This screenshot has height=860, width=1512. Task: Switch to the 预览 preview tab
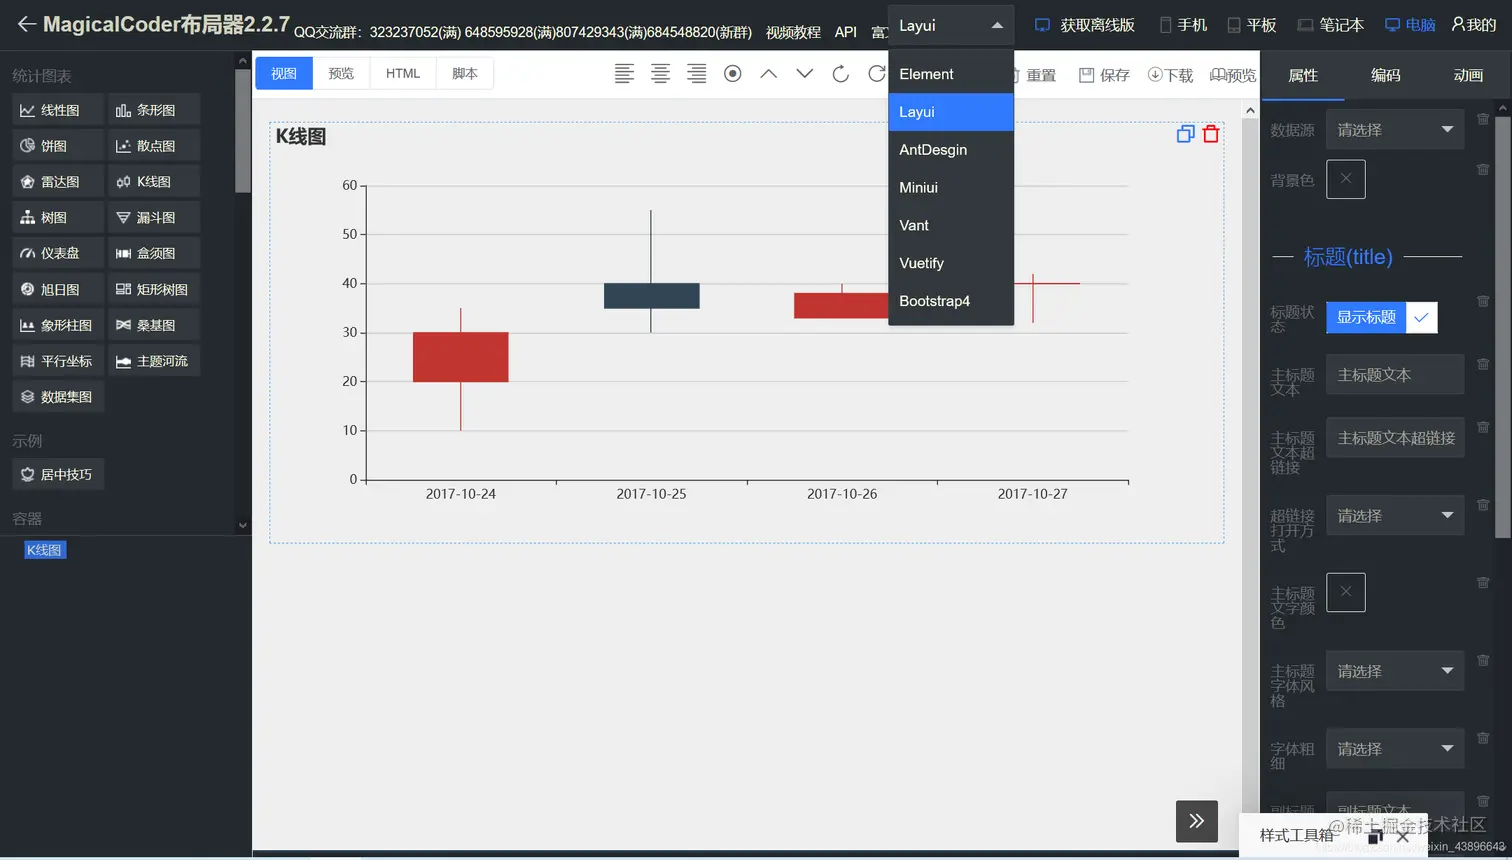(x=341, y=73)
